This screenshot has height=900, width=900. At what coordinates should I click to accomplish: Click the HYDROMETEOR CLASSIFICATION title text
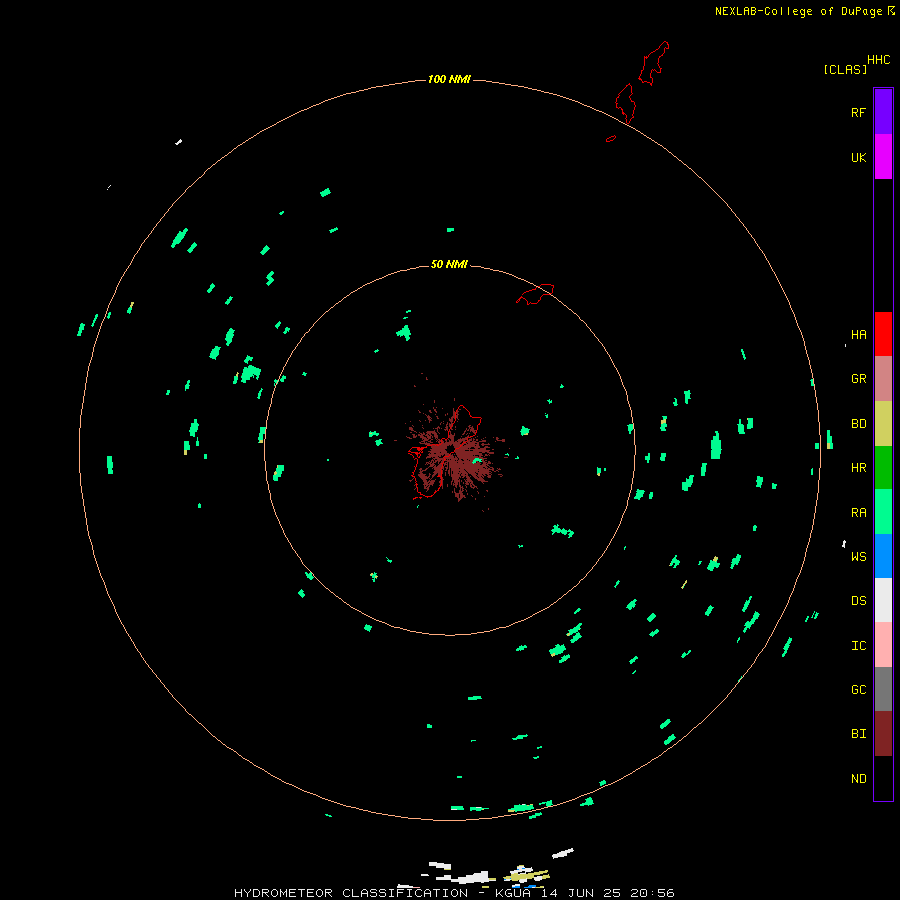pyautogui.click(x=351, y=893)
